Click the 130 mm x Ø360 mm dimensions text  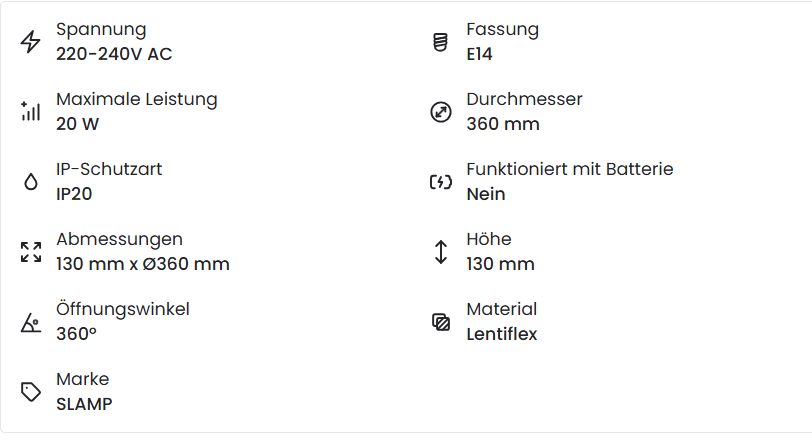[x=143, y=264]
